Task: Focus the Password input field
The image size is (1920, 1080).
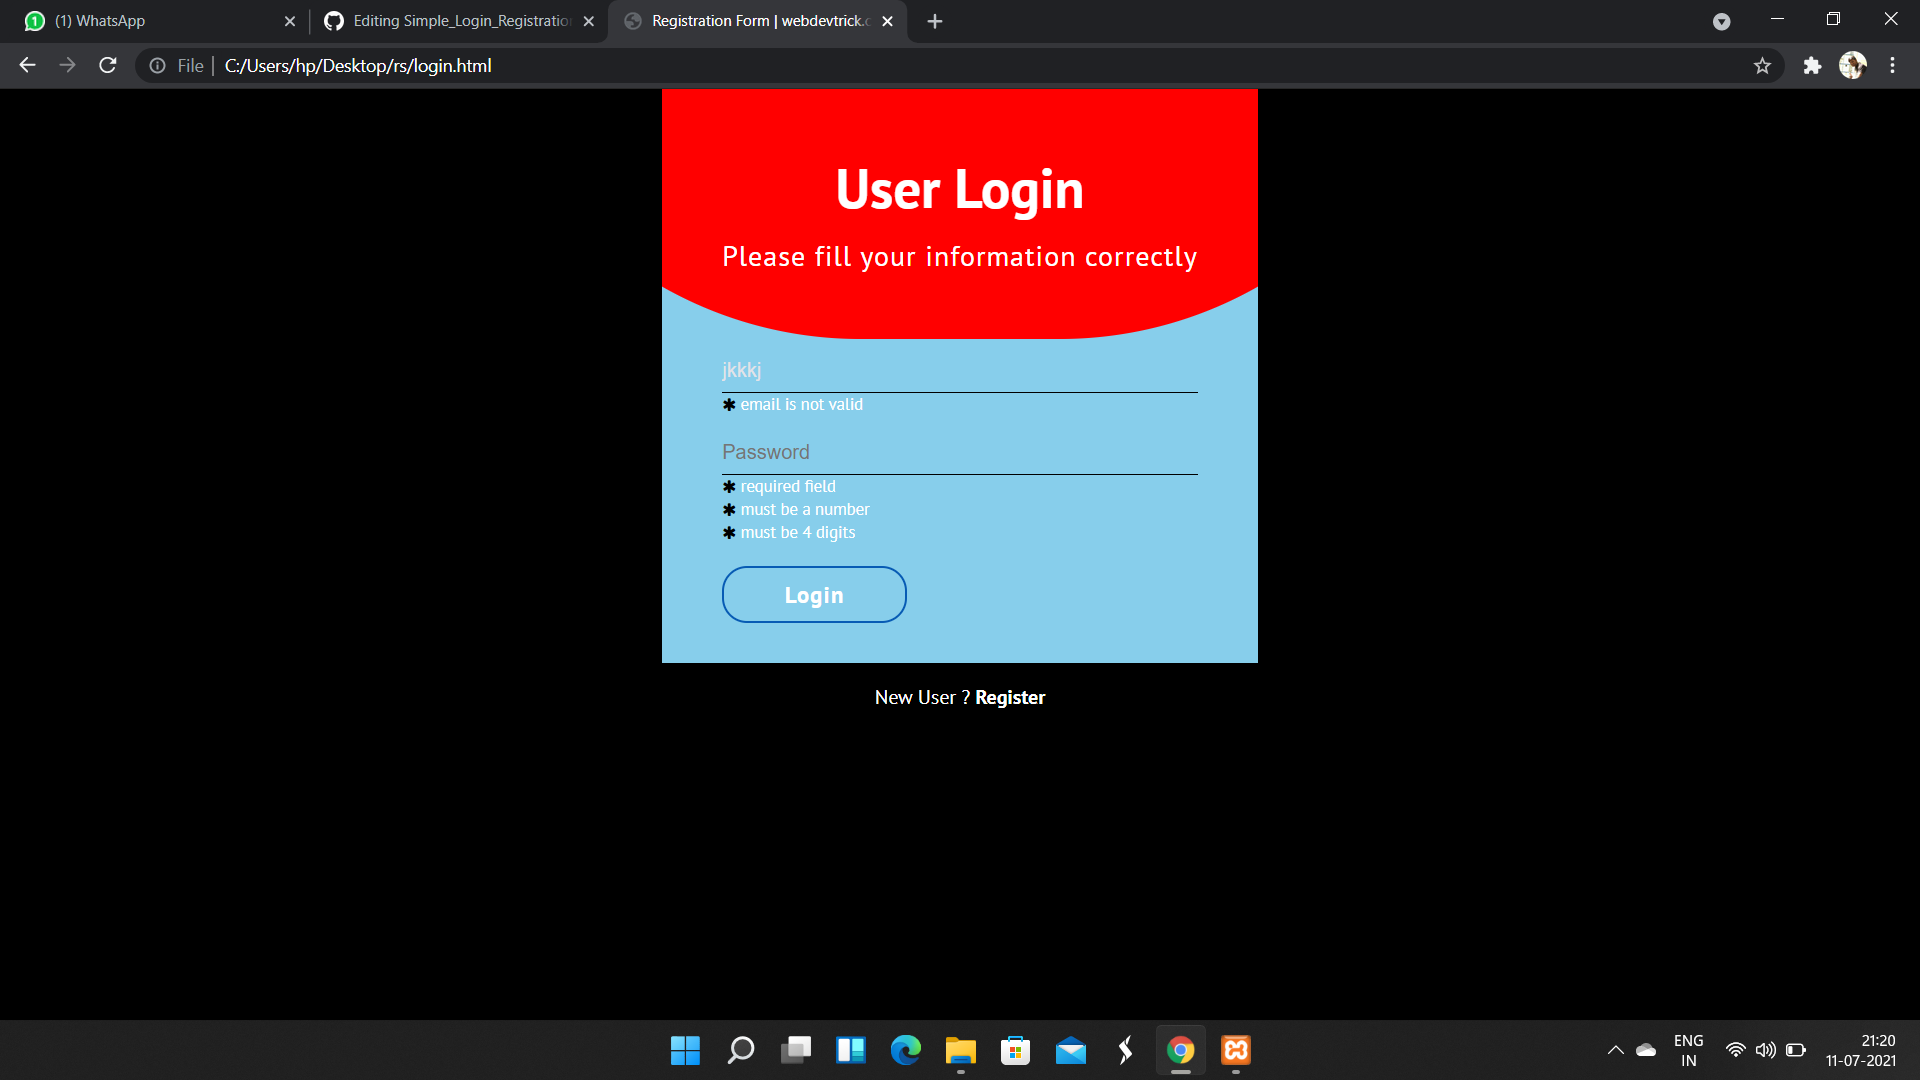Action: point(958,452)
